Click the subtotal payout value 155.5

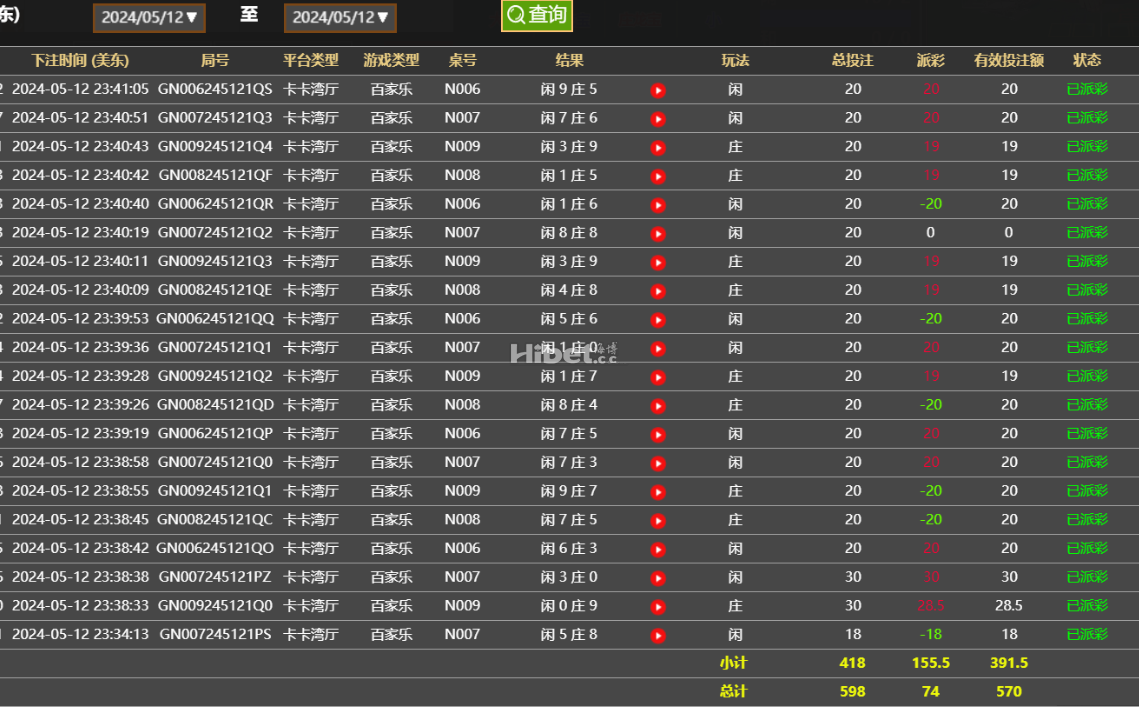[x=931, y=663]
